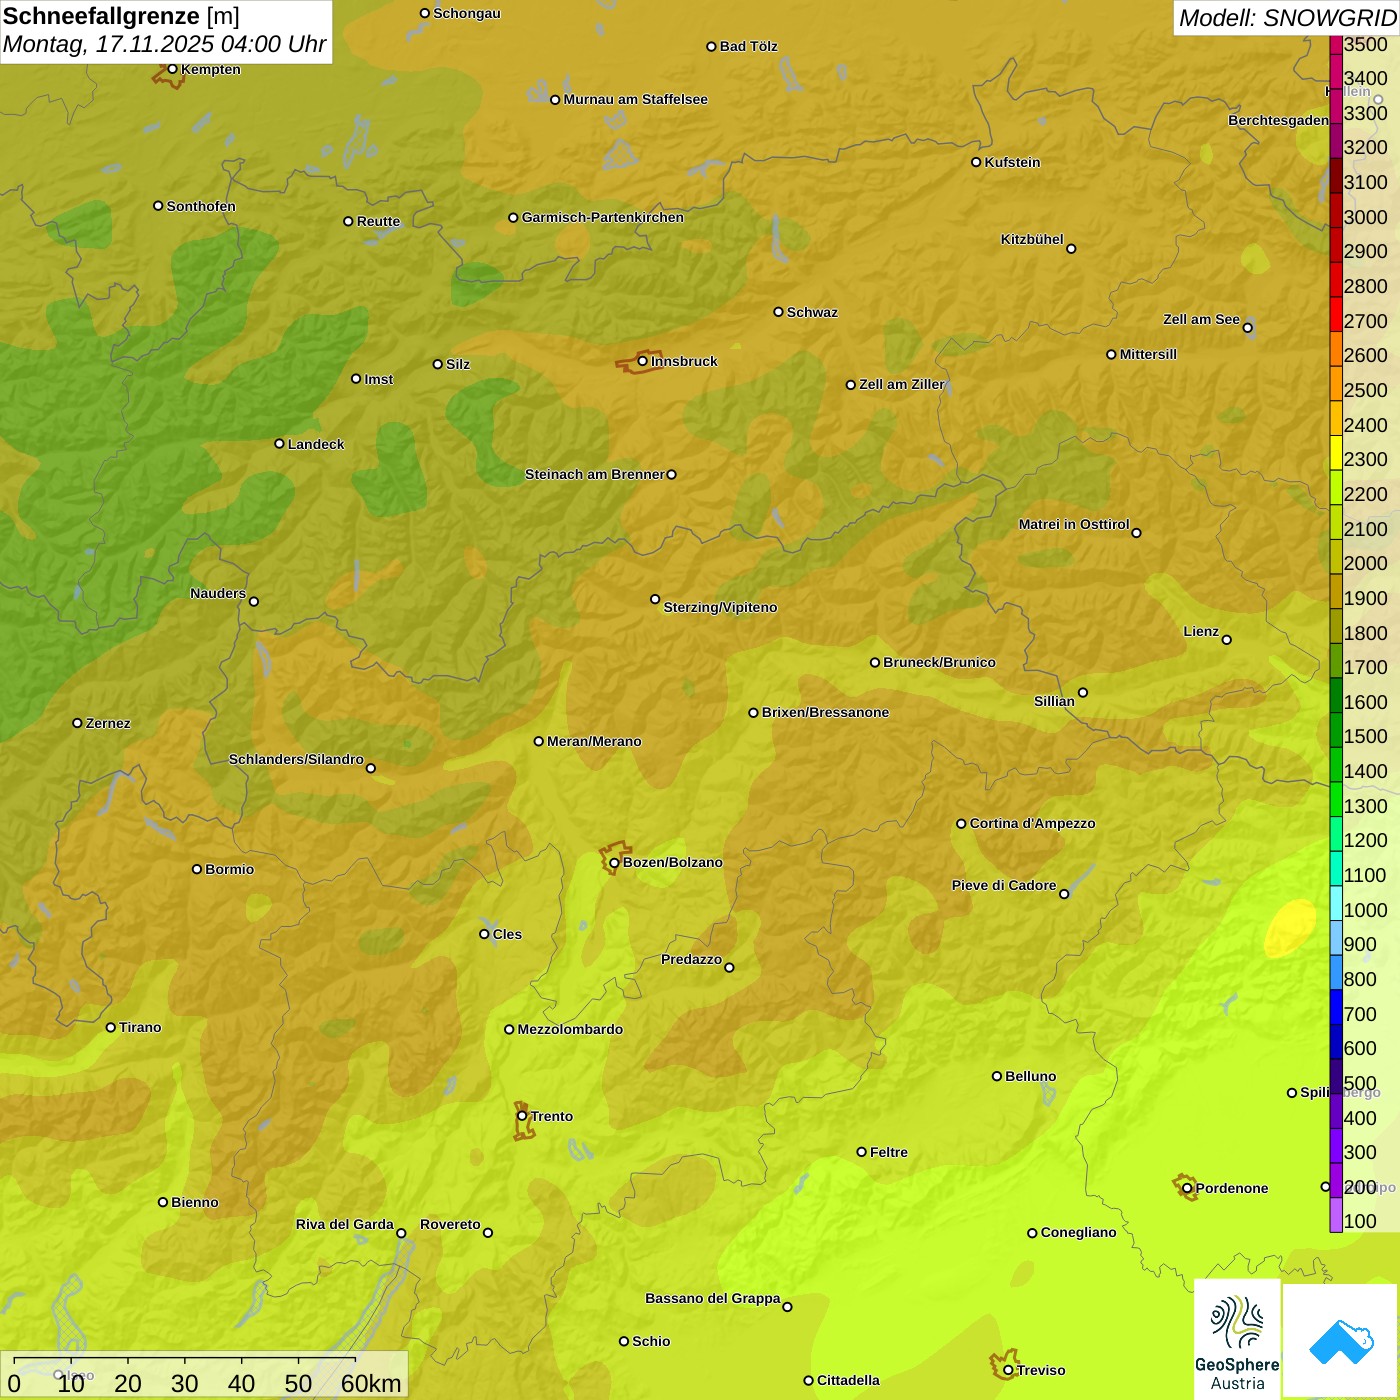The image size is (1400, 1400).
Task: Select the Sterzing/Vipiteno label
Action: [720, 607]
